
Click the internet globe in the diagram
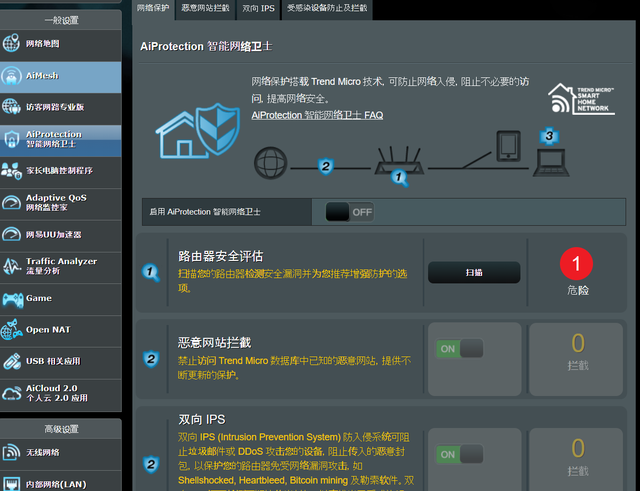pyautogui.click(x=271, y=163)
